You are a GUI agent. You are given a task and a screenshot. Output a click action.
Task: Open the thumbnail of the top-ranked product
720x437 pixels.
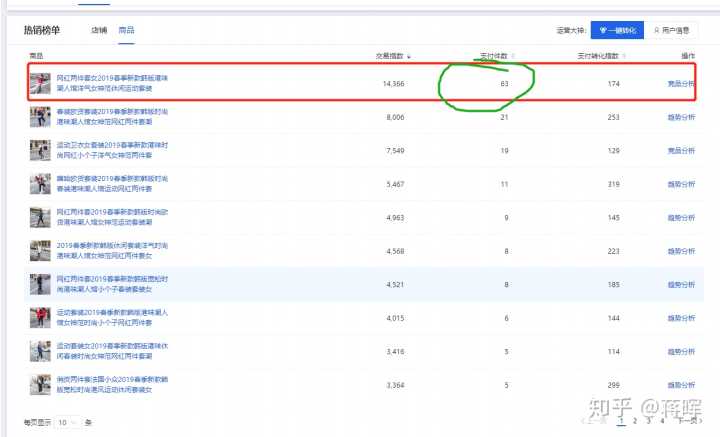coord(40,83)
